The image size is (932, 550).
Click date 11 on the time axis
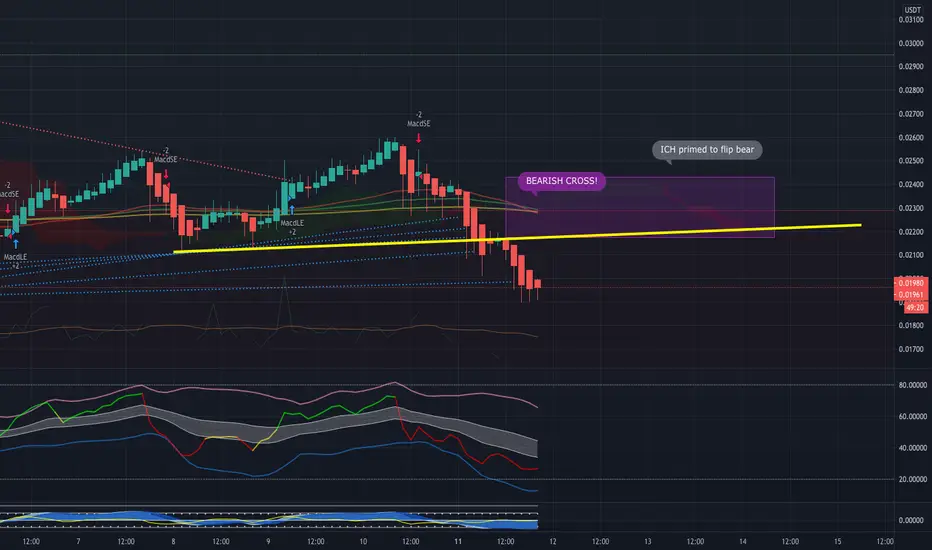(x=458, y=542)
